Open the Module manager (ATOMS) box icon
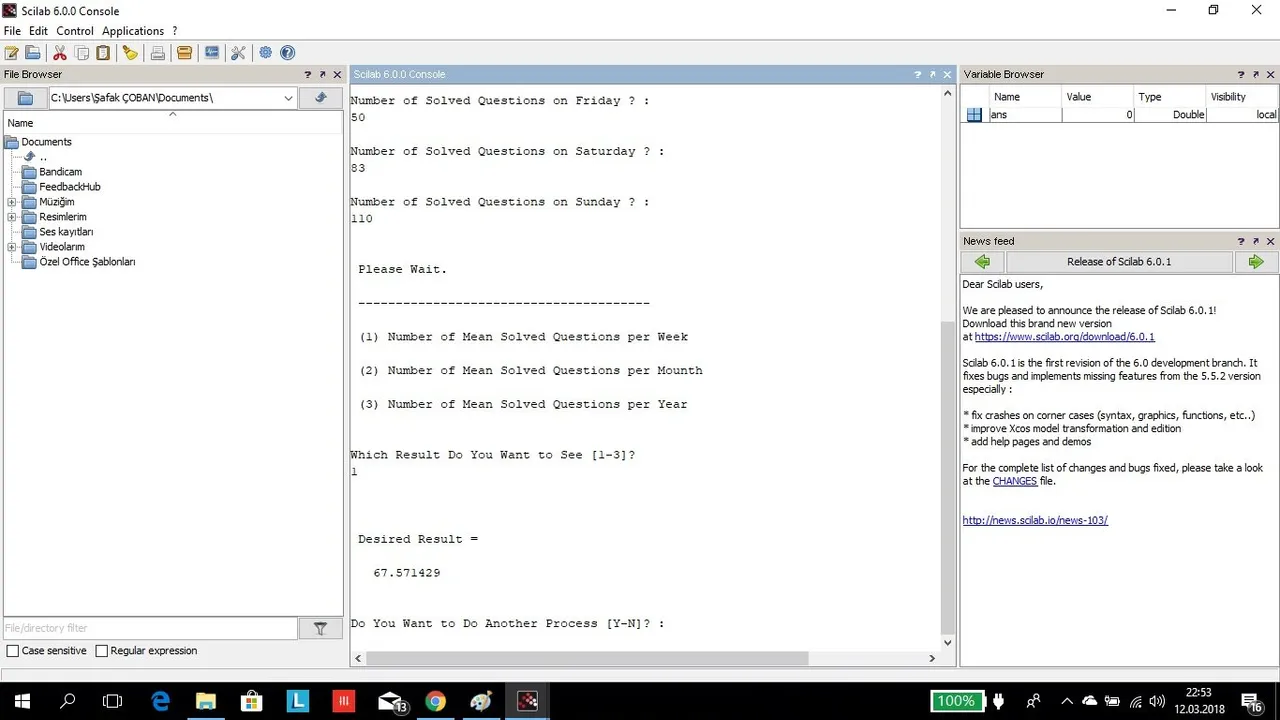 point(184,53)
